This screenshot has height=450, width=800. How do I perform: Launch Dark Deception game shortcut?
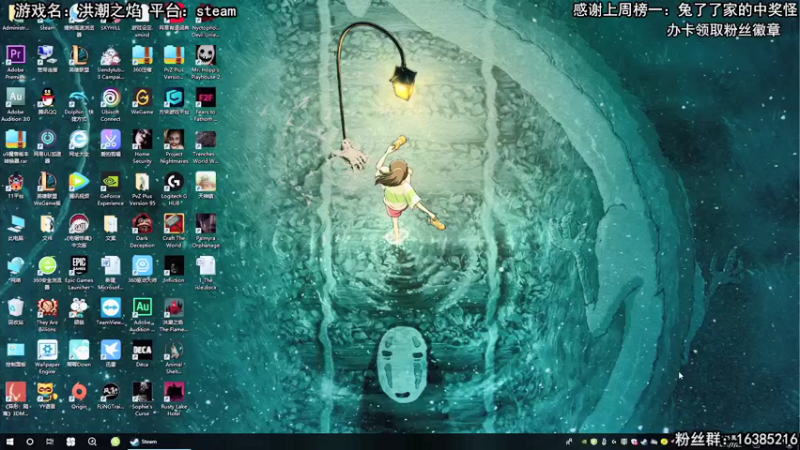142,231
